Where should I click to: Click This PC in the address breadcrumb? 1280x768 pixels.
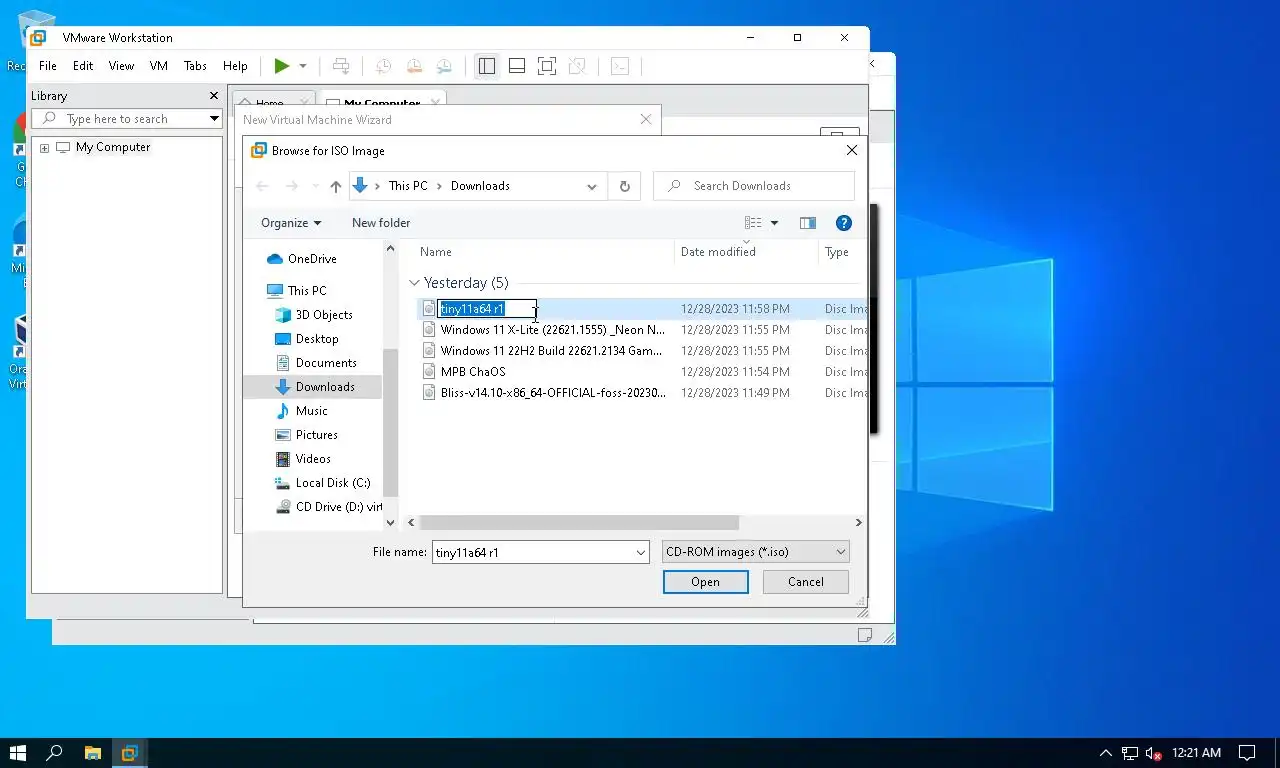pos(408,186)
